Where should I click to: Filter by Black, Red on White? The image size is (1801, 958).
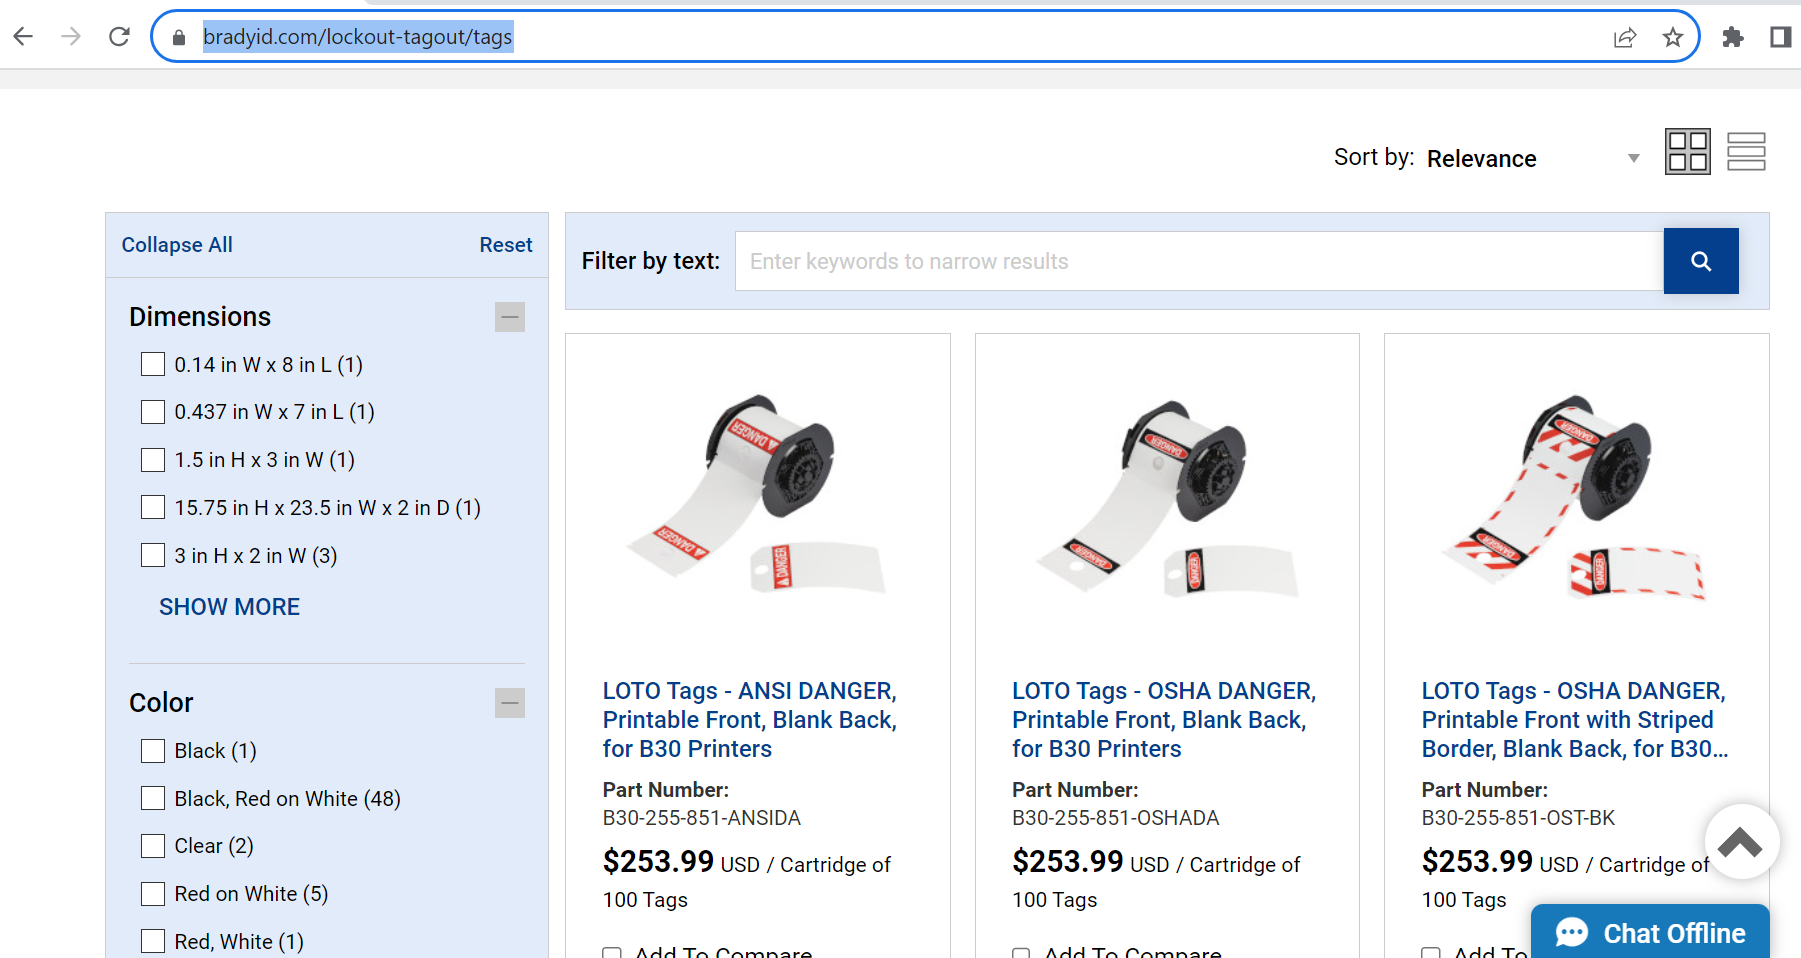tap(153, 798)
